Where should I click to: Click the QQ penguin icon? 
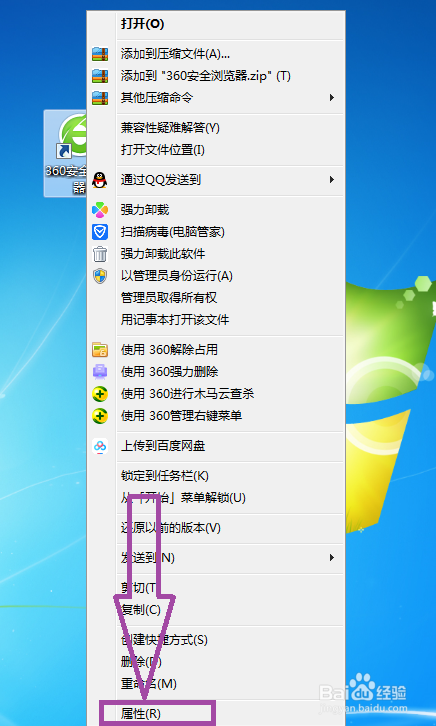click(x=100, y=180)
